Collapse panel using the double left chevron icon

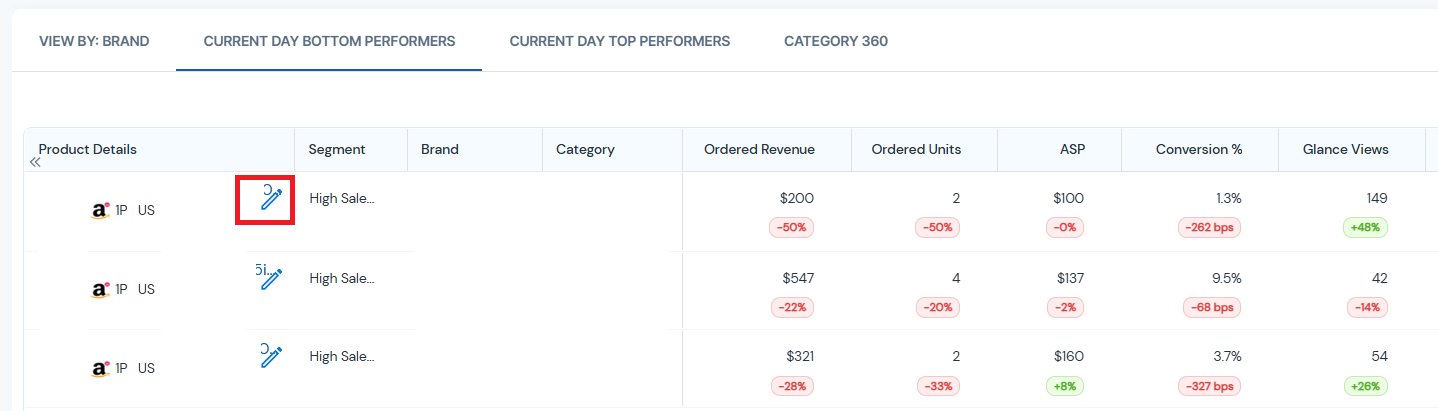(x=35, y=162)
